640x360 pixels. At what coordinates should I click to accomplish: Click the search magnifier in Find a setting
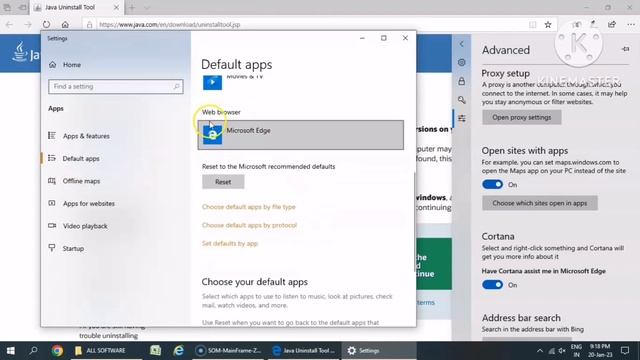(176, 87)
